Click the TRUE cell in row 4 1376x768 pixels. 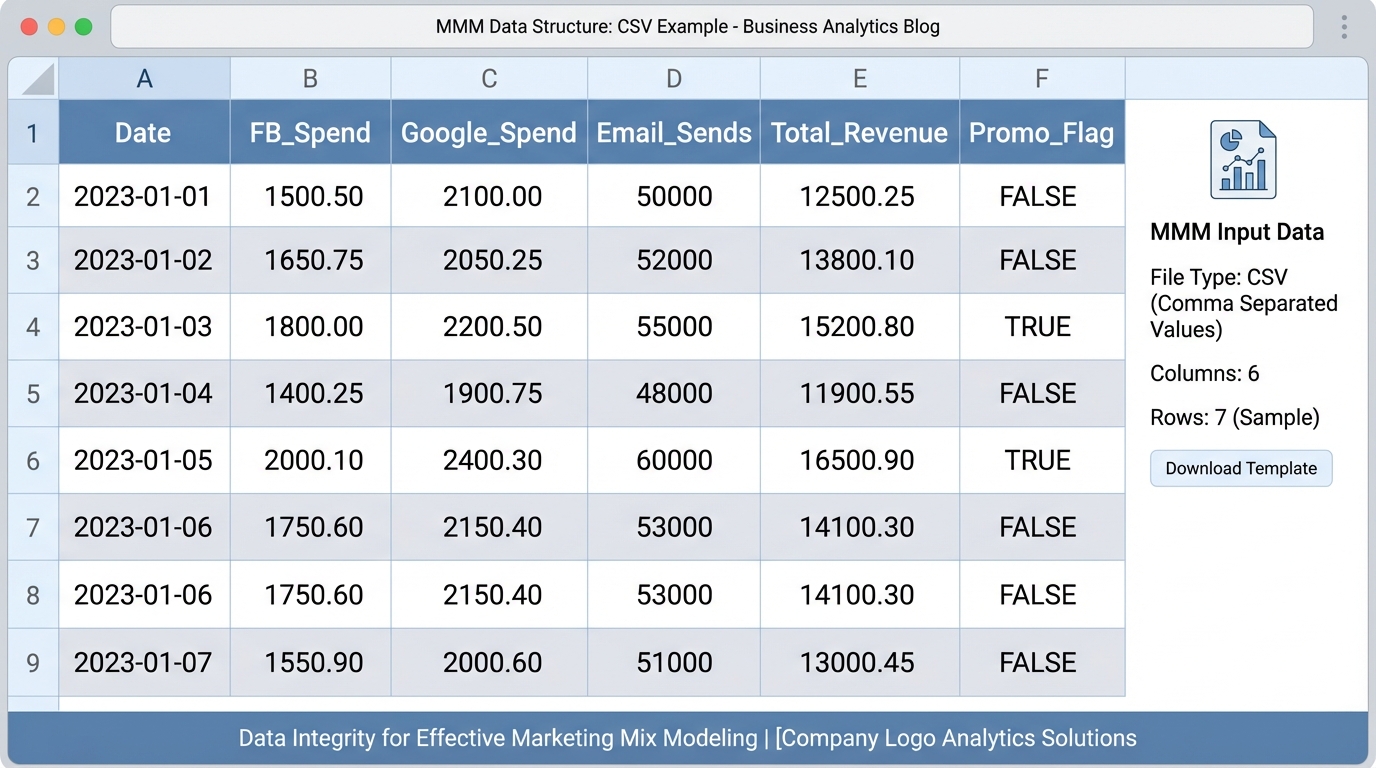(1038, 327)
